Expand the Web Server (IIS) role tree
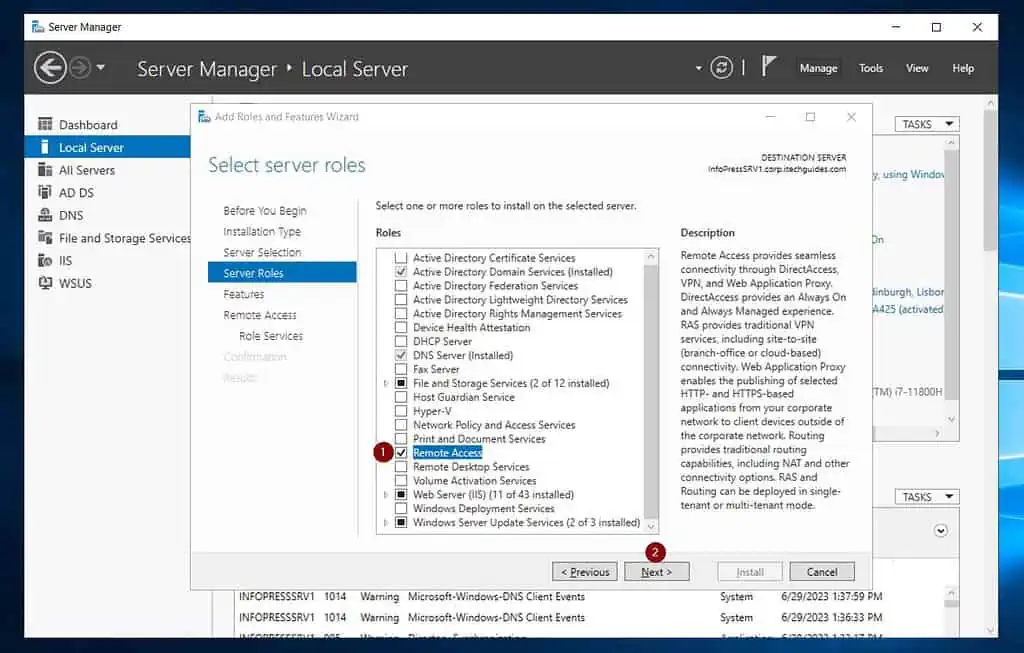 [x=387, y=495]
